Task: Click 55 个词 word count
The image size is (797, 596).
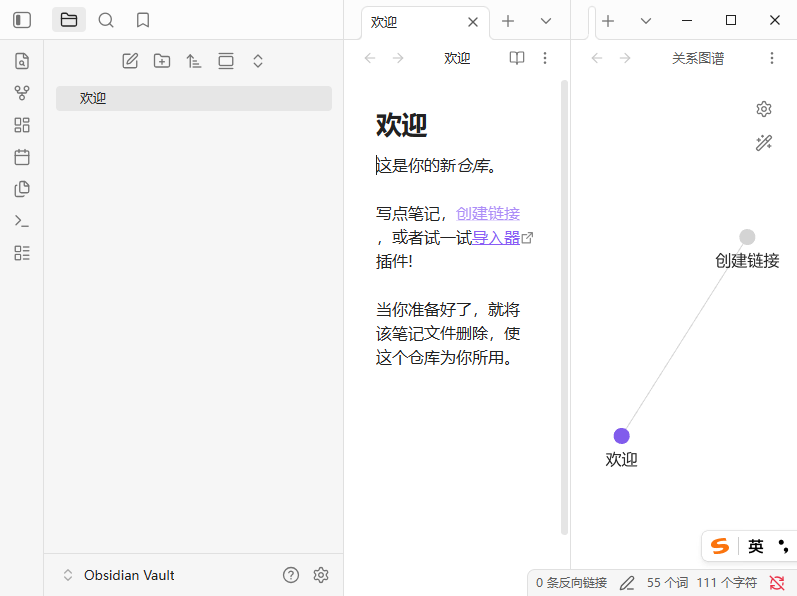Action: pyautogui.click(x=667, y=583)
